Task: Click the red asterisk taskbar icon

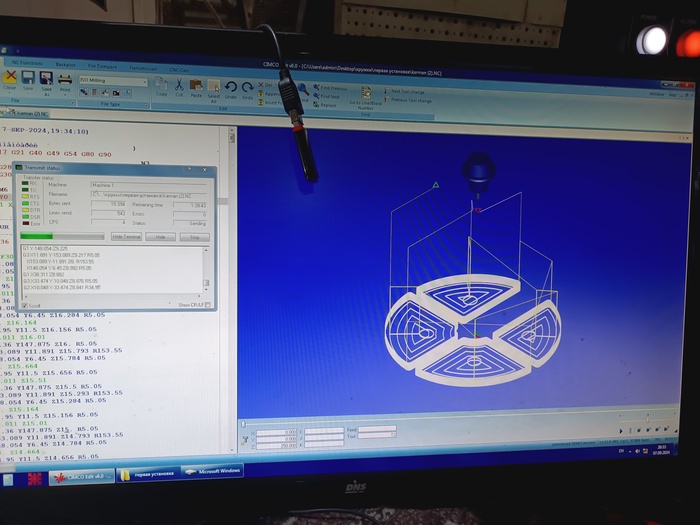Action: (x=34, y=479)
